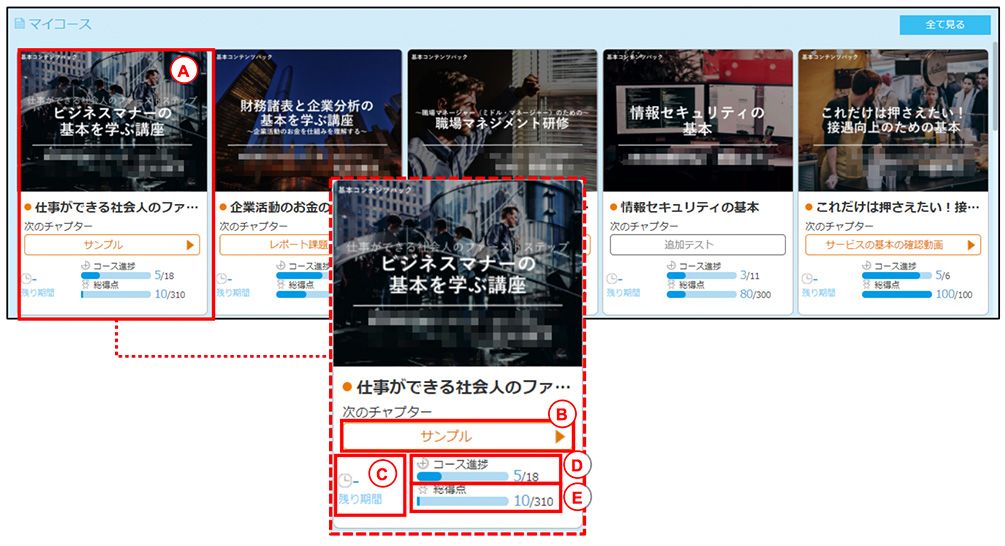Click the 追加テスト chapter button
The height and width of the screenshot is (546, 1005).
tap(697, 245)
